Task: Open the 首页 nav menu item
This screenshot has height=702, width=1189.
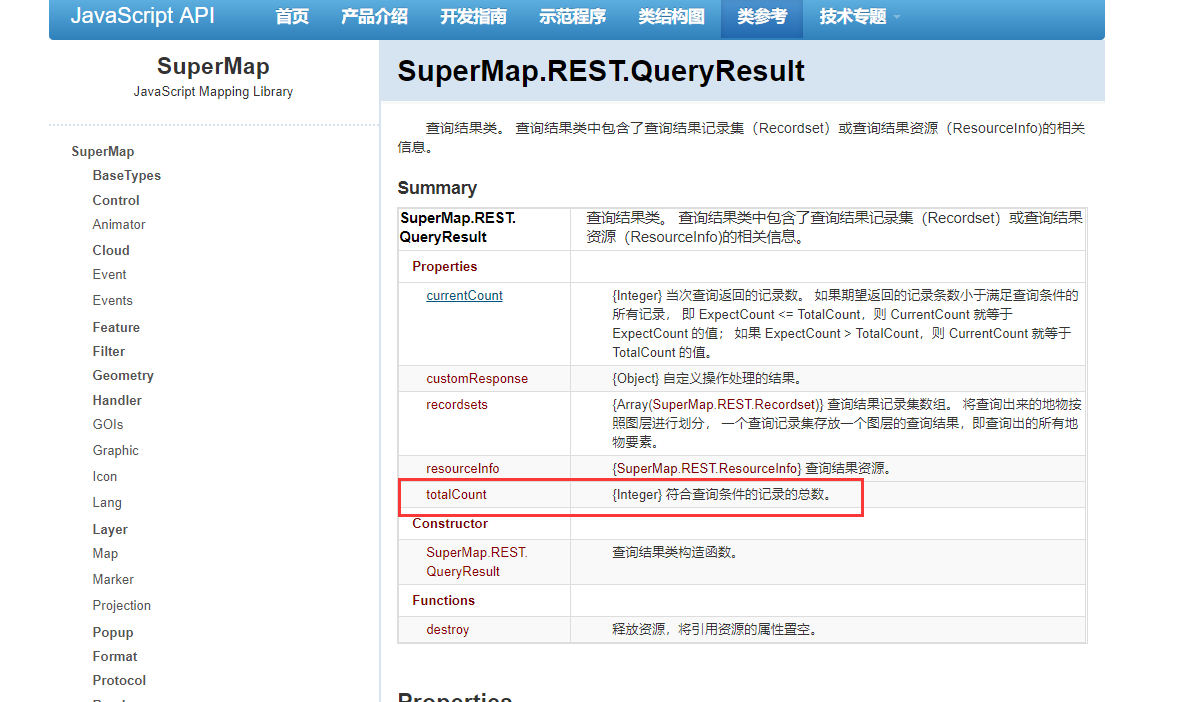Action: [292, 16]
